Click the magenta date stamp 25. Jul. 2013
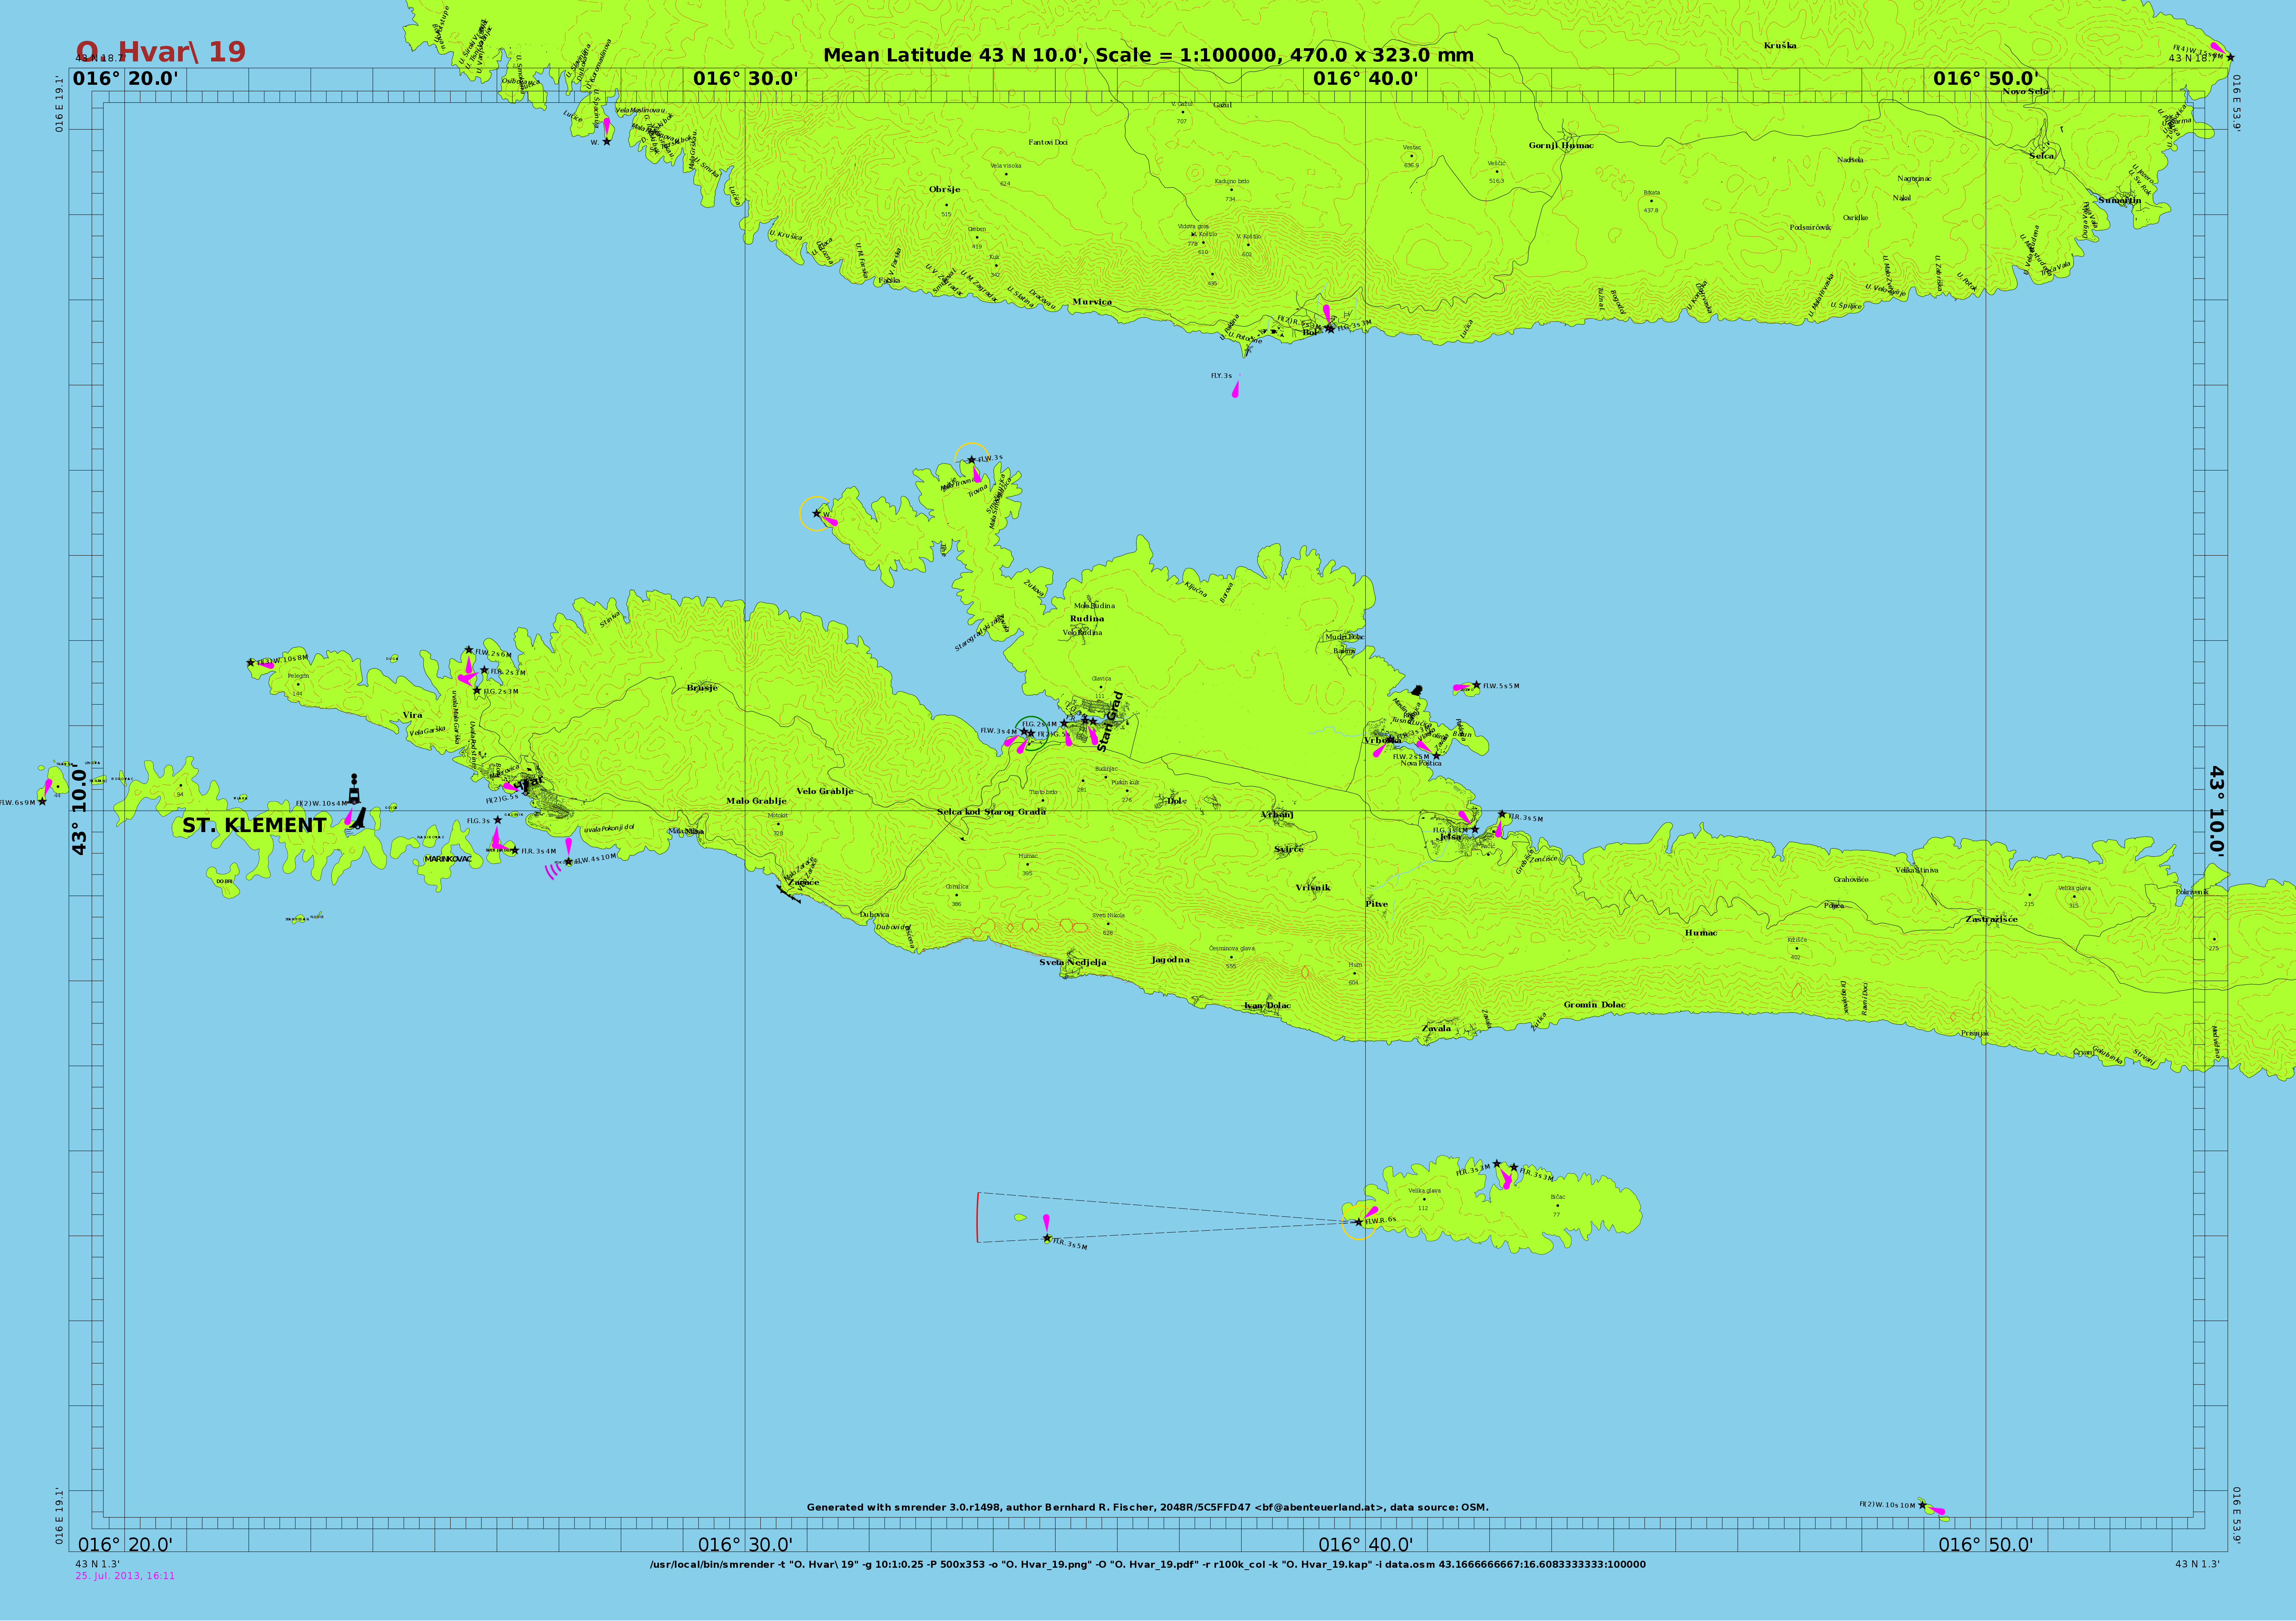 click(x=125, y=1576)
